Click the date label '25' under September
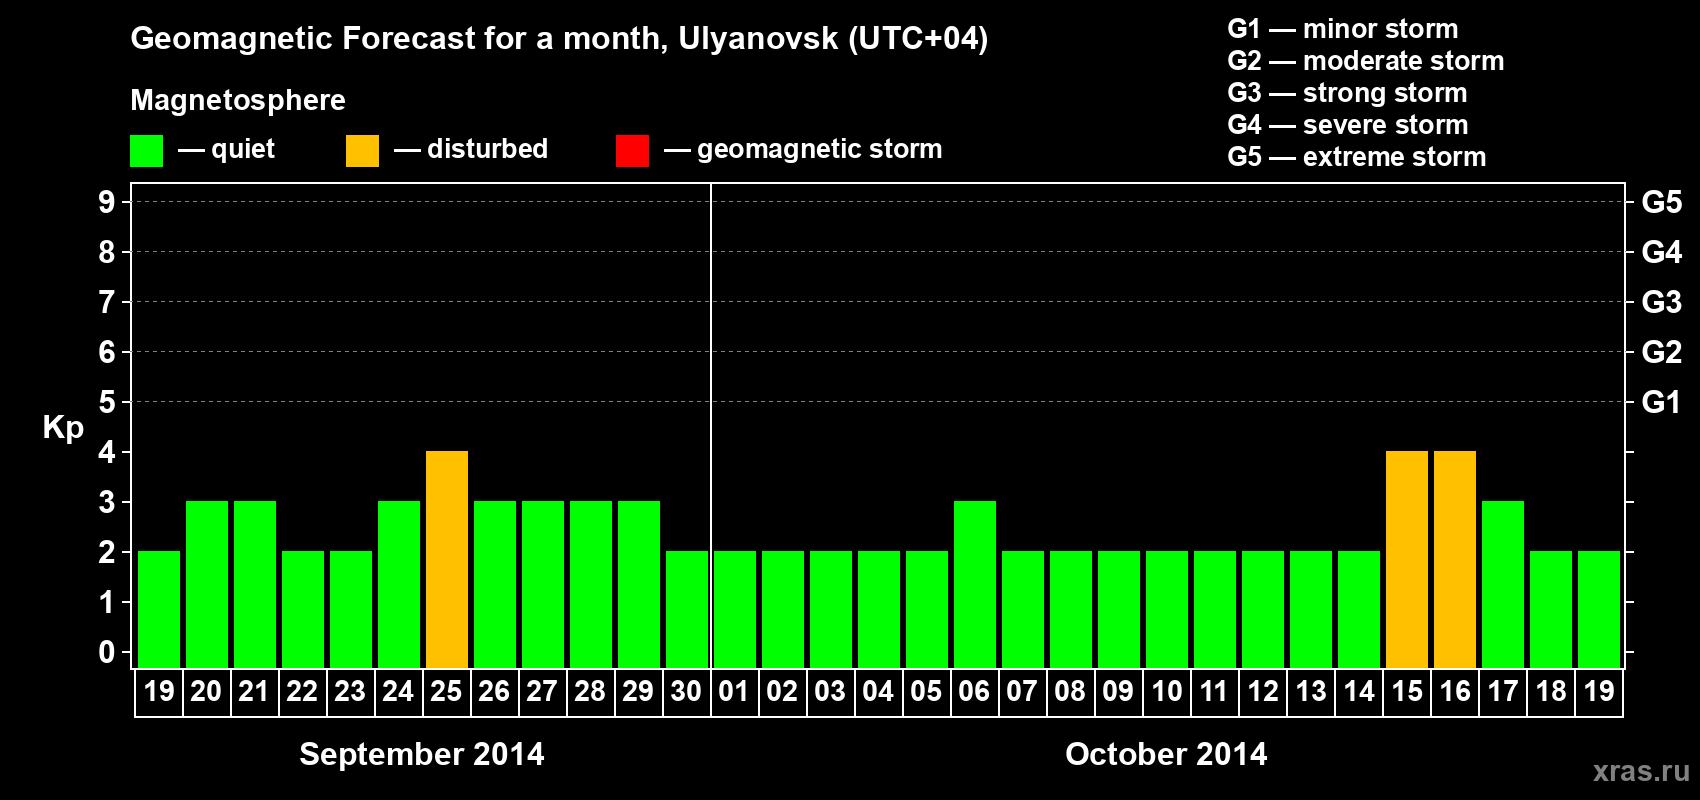This screenshot has height=800, width=1700. coord(446,691)
